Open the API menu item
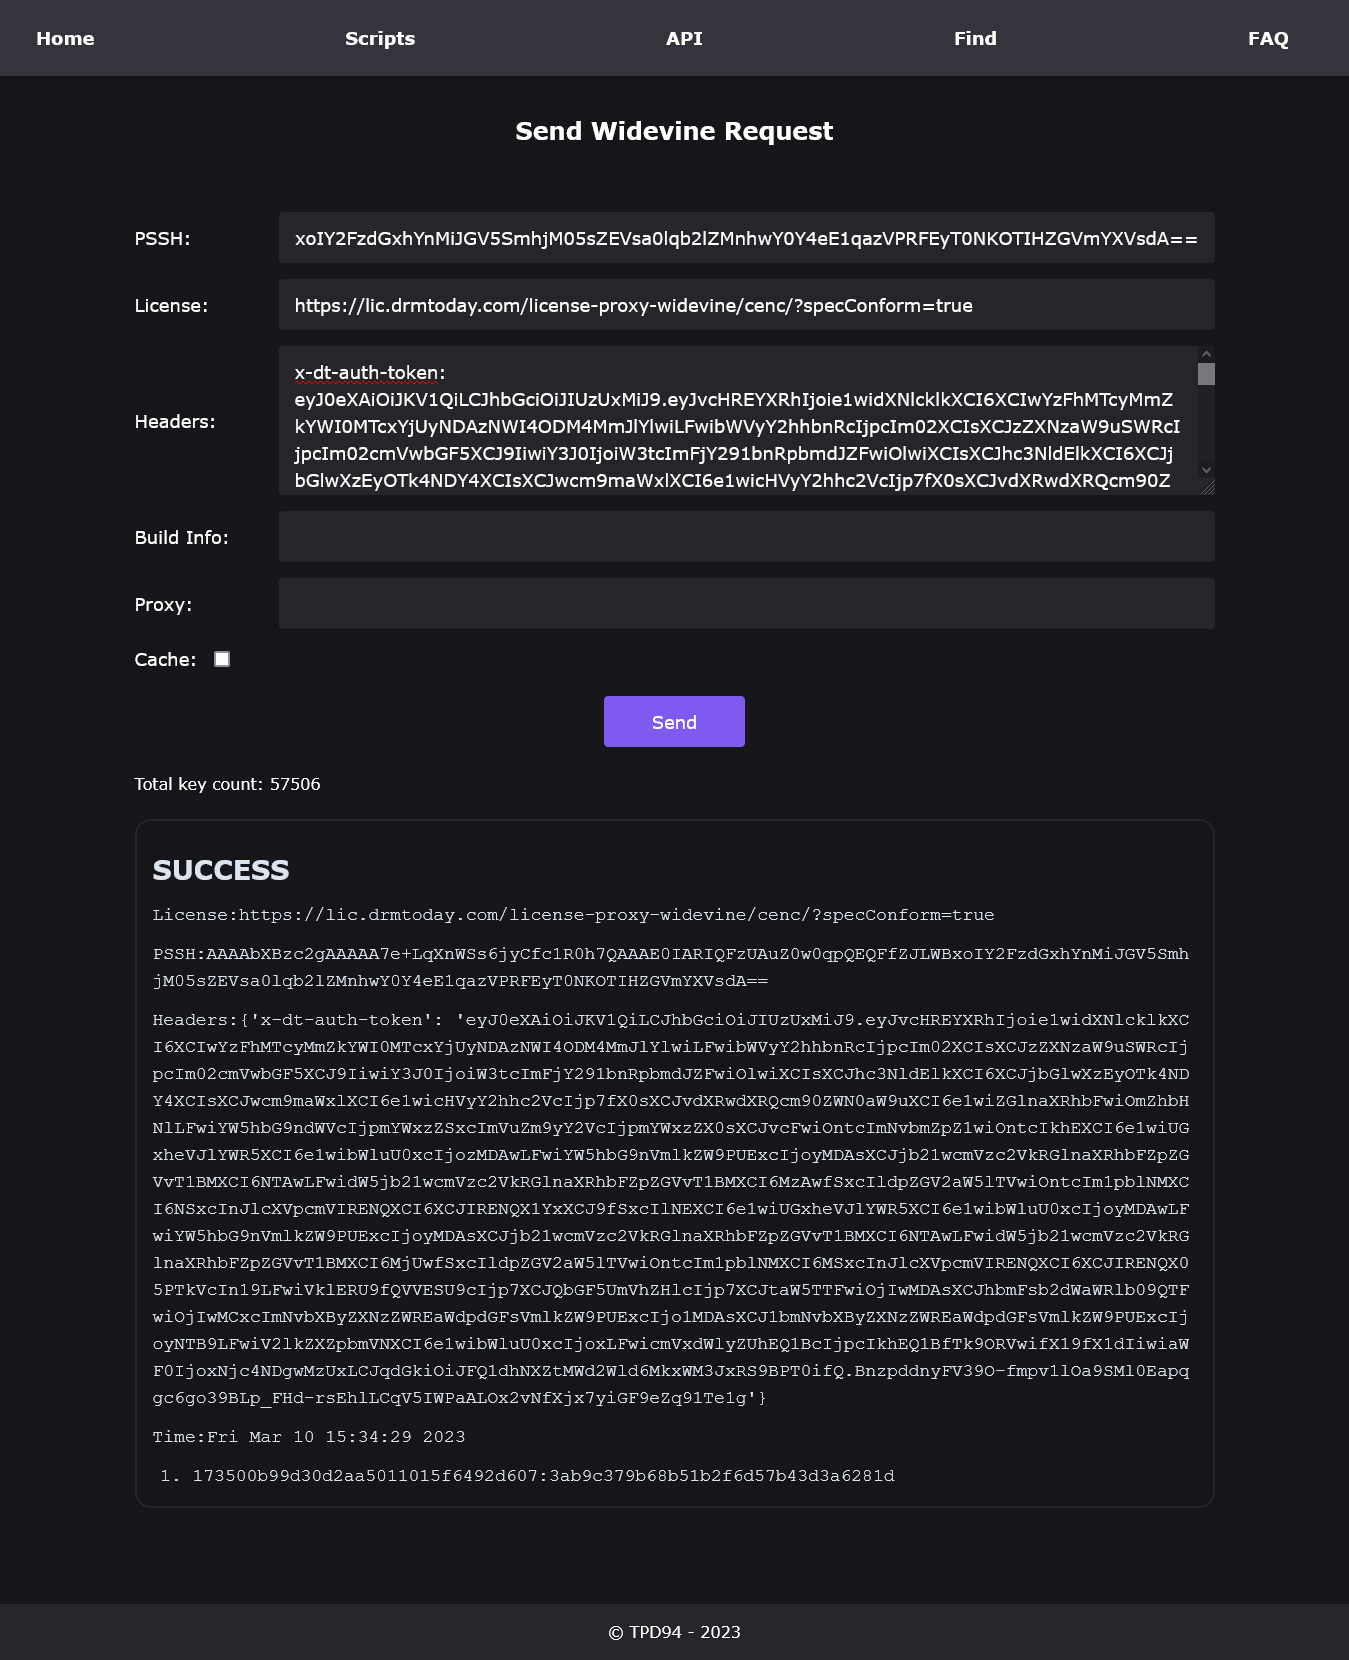 (684, 38)
